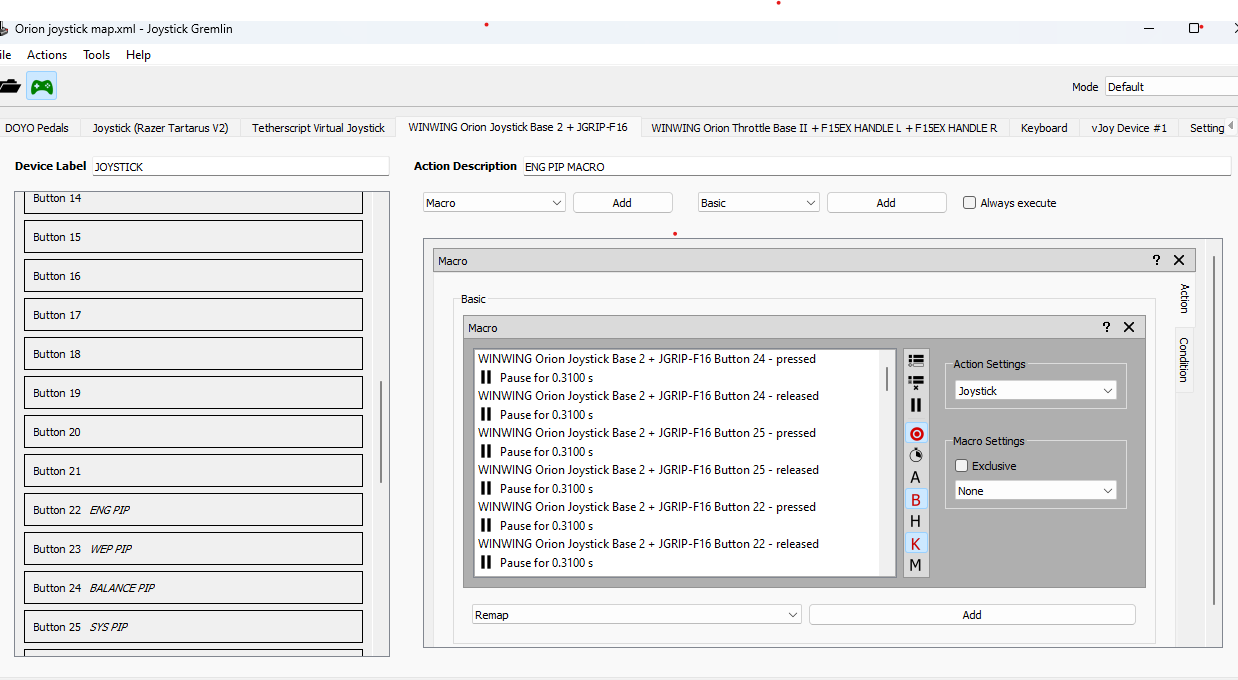Open the Basic container type dropdown
Image resolution: width=1238 pixels, height=680 pixels.
coord(759,203)
